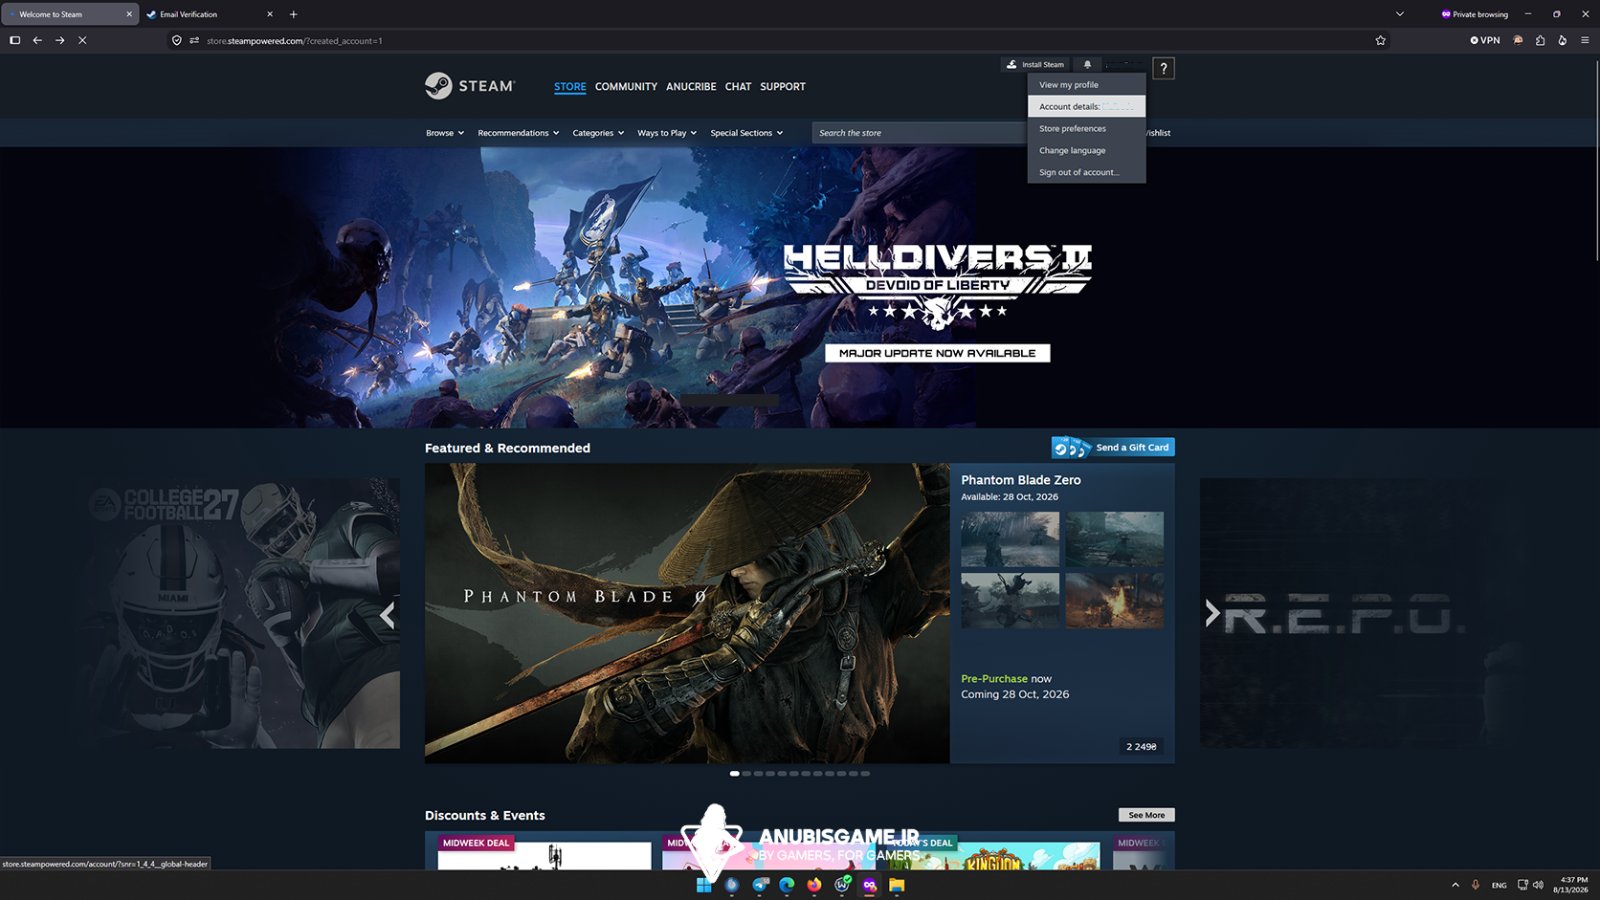Screen dimensions: 1600x900
Task: Click the Search the store field
Action: click(x=920, y=133)
